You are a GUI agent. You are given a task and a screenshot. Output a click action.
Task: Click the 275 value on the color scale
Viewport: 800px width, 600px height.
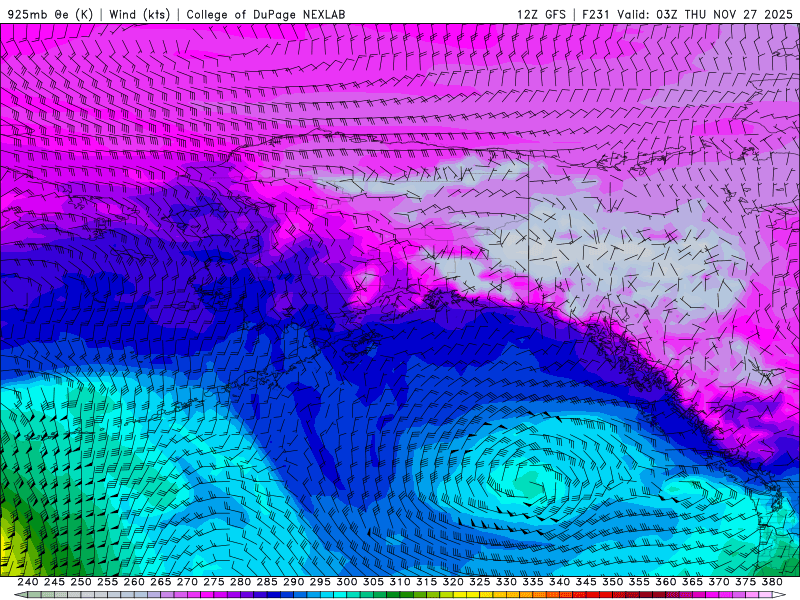pos(214,582)
